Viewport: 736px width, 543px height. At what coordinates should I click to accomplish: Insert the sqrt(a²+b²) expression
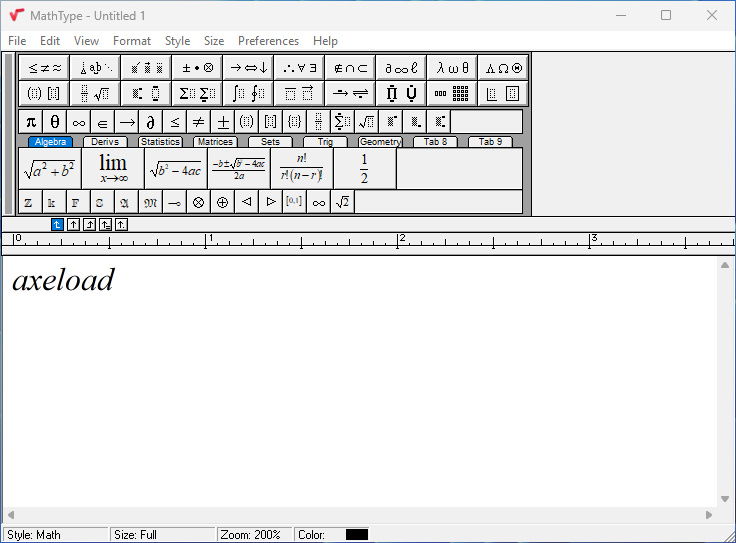pyautogui.click(x=50, y=169)
